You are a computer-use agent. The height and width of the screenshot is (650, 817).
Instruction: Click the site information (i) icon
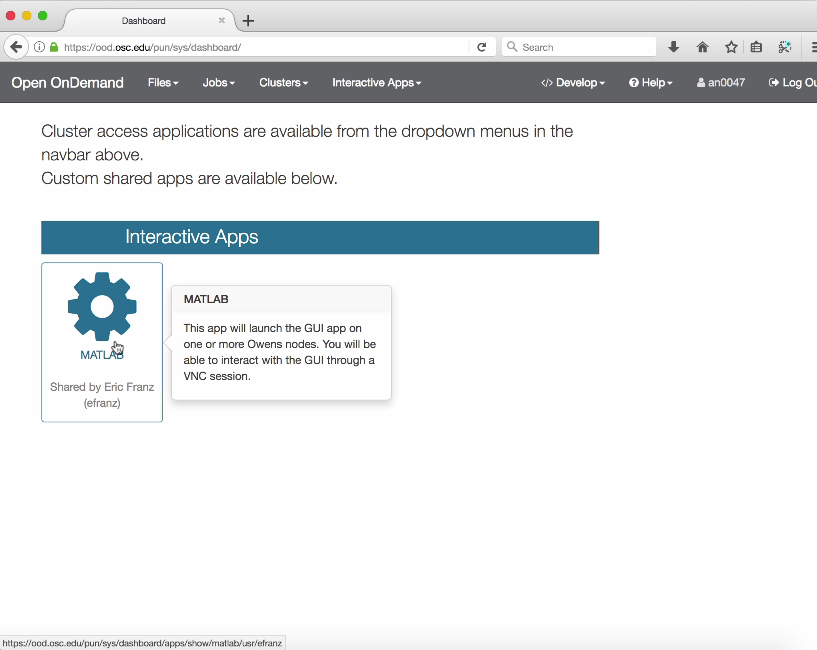pos(40,47)
